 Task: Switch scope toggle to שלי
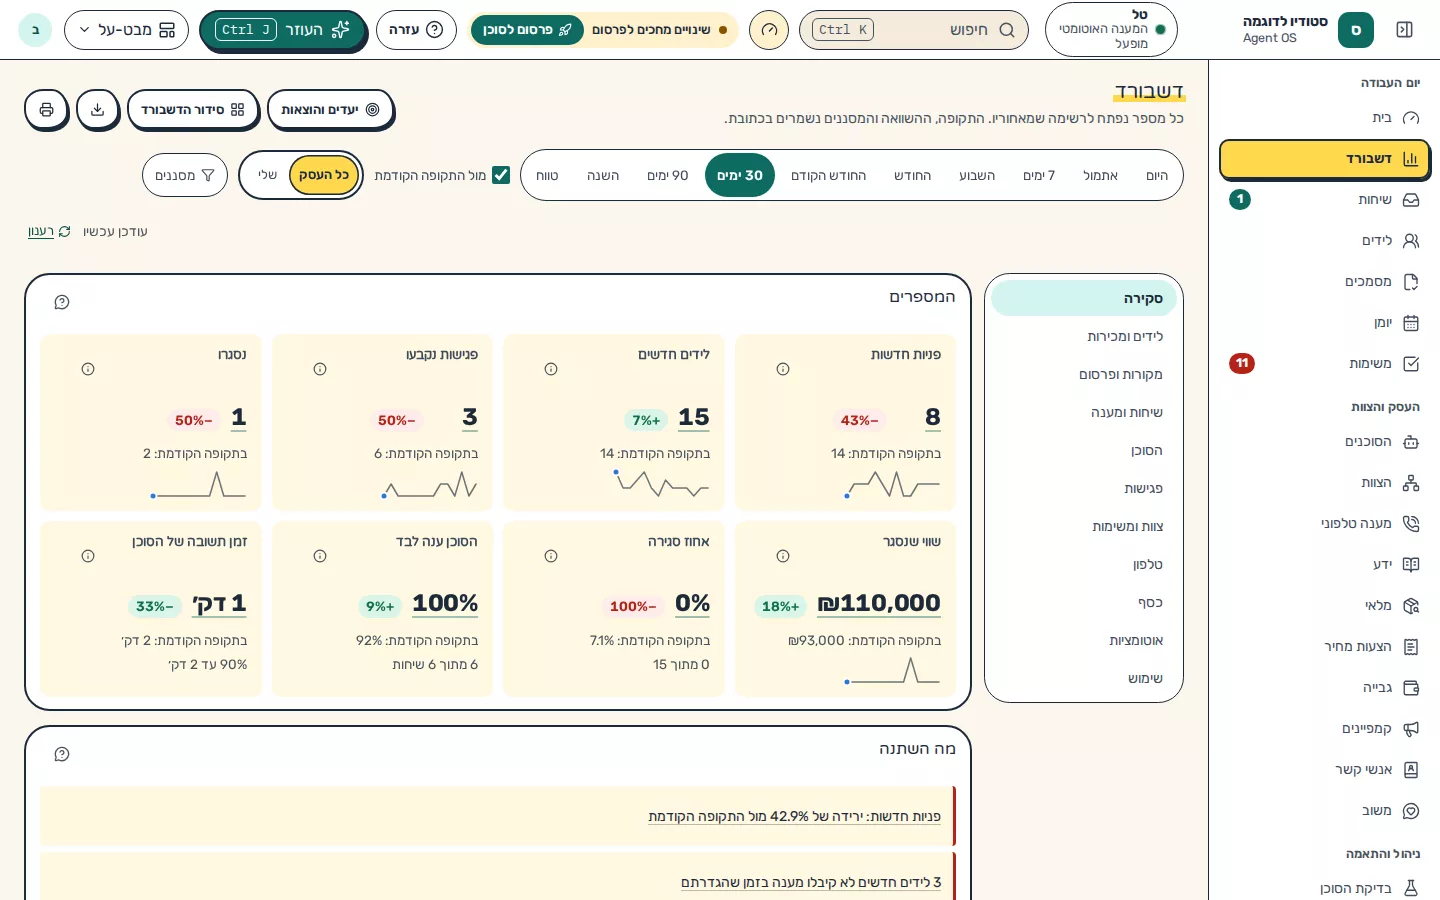pyautogui.click(x=267, y=175)
